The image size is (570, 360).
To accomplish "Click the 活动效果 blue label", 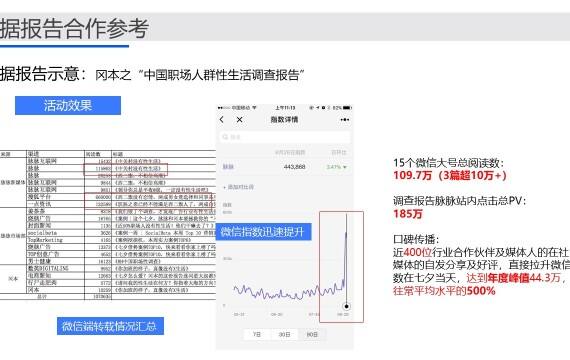I will pyautogui.click(x=68, y=105).
